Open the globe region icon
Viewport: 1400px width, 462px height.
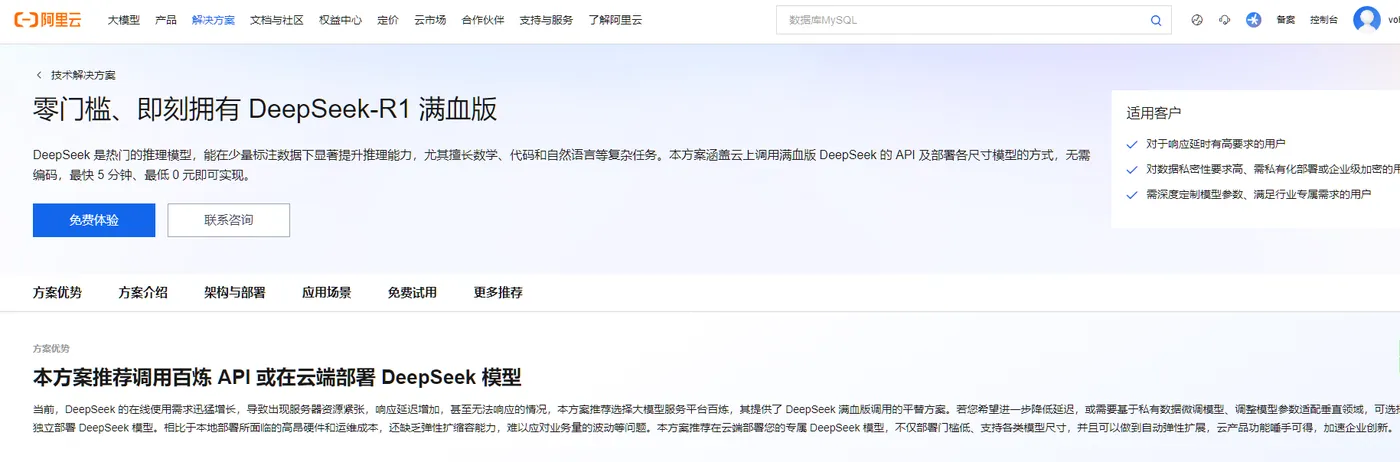tap(1197, 20)
